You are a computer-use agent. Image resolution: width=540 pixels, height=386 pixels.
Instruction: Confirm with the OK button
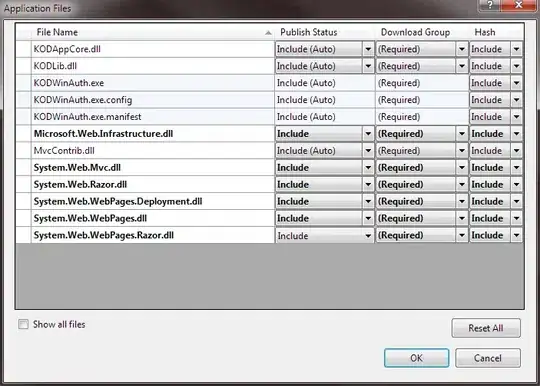pyautogui.click(x=416, y=358)
